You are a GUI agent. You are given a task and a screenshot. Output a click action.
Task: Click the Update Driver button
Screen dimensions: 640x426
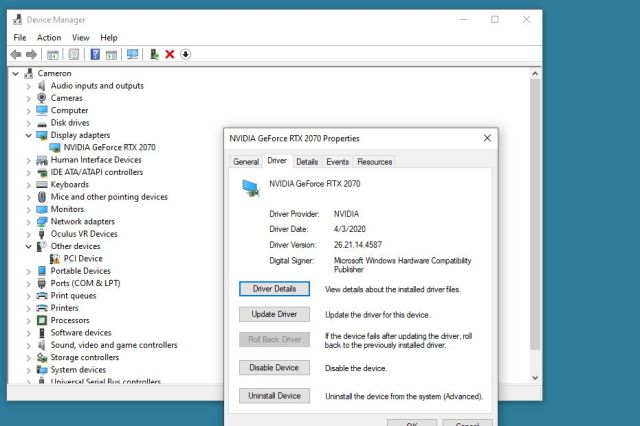pyautogui.click(x=274, y=314)
